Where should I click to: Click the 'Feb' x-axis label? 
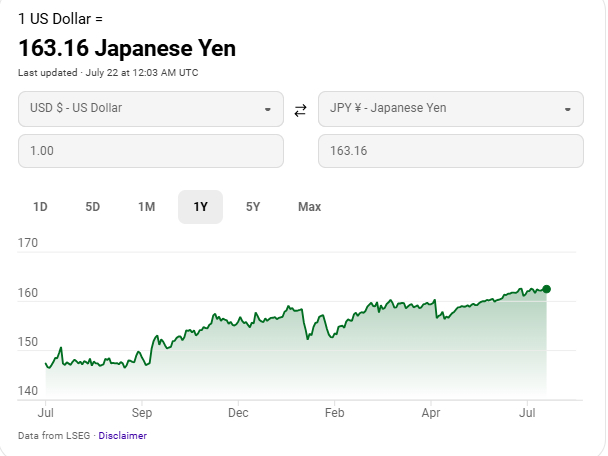[334, 413]
